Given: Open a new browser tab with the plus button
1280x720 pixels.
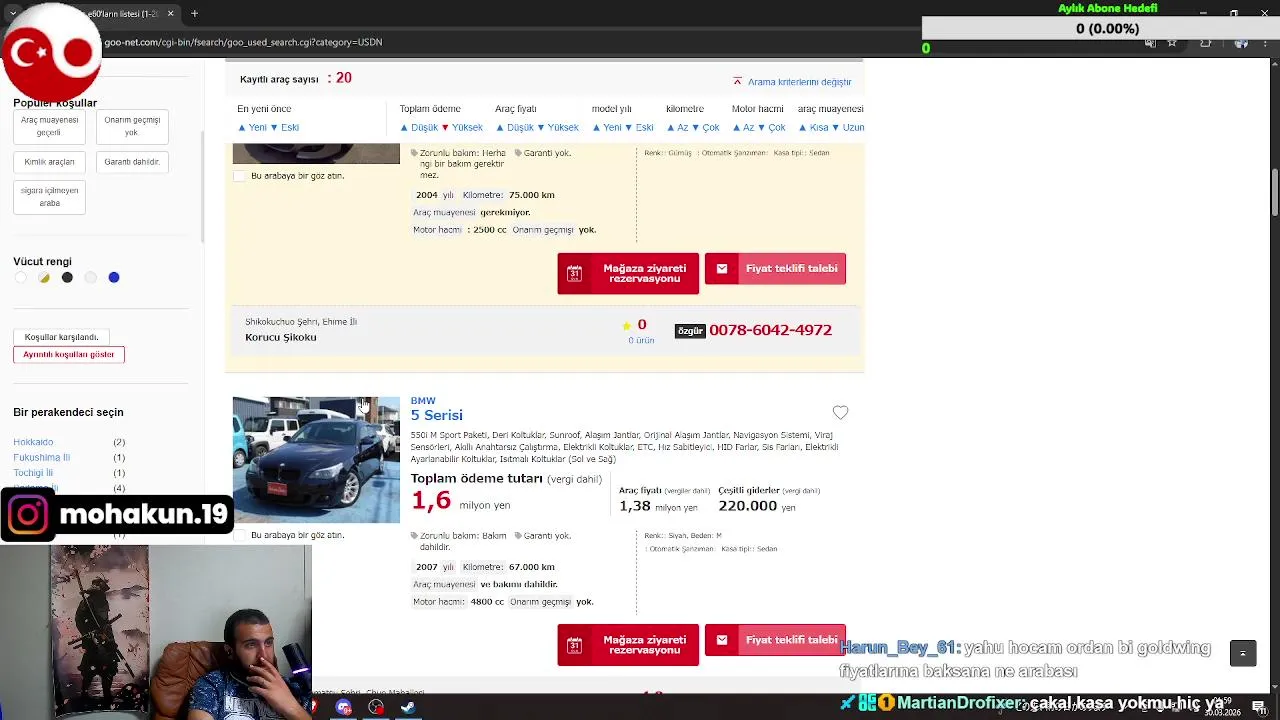Looking at the screenshot, I should point(194,14).
